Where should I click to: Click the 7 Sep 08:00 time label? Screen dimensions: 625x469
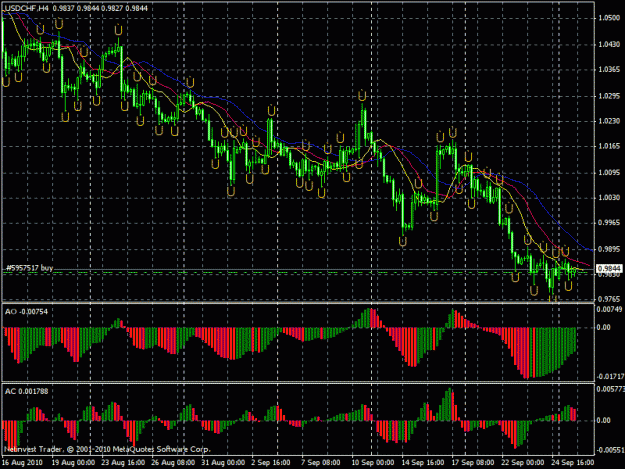(320, 463)
